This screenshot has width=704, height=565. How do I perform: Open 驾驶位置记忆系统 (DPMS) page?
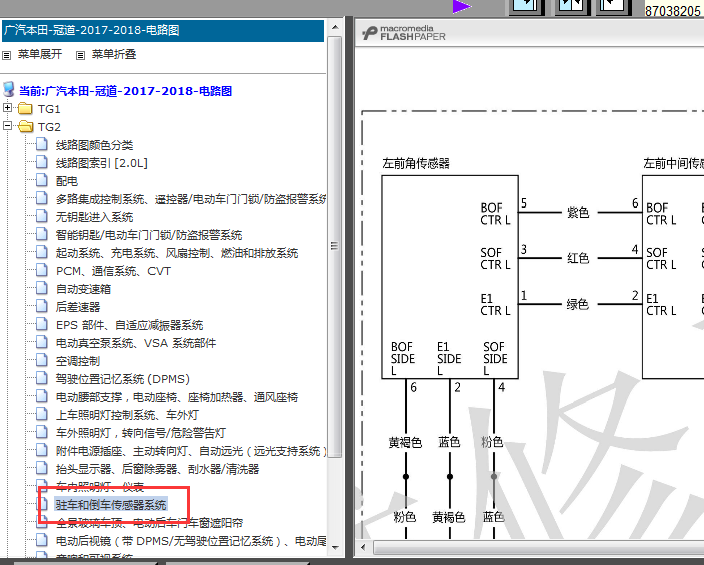coord(123,379)
